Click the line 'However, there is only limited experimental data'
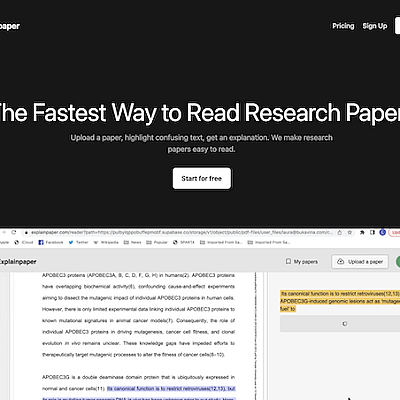 tap(138, 309)
